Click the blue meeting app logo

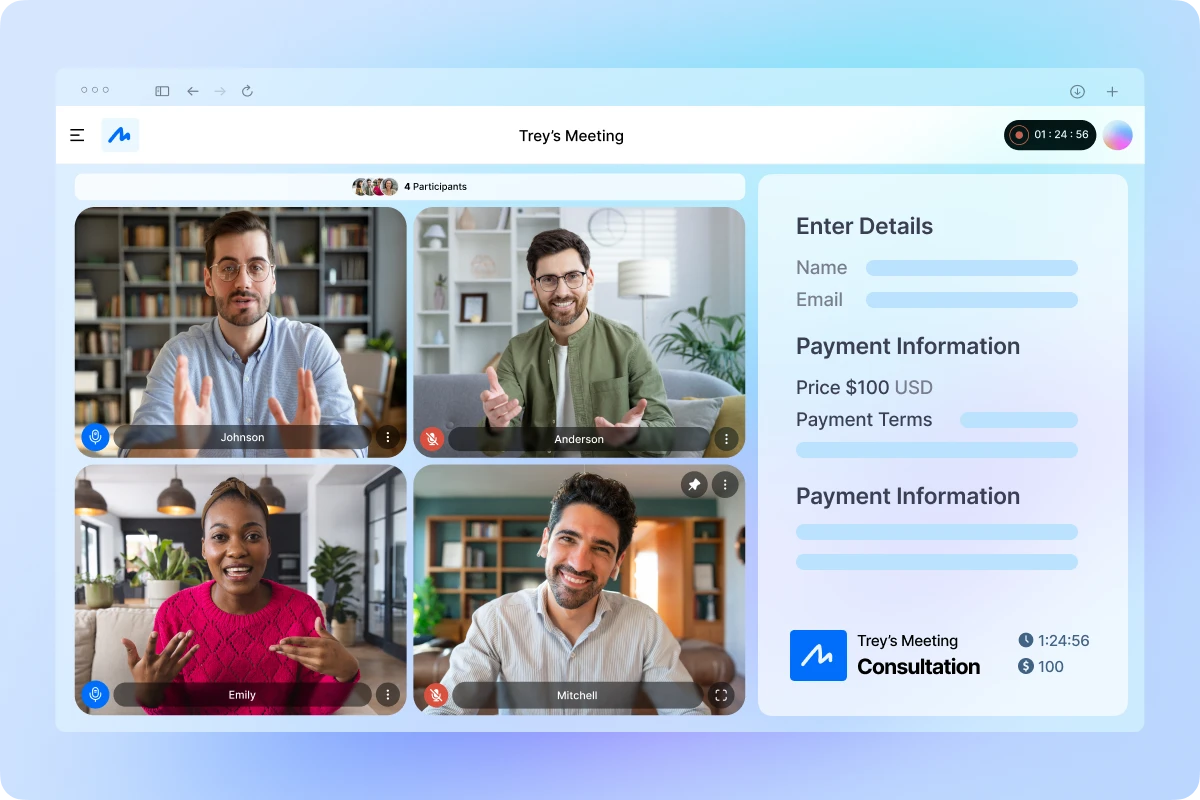click(x=120, y=134)
